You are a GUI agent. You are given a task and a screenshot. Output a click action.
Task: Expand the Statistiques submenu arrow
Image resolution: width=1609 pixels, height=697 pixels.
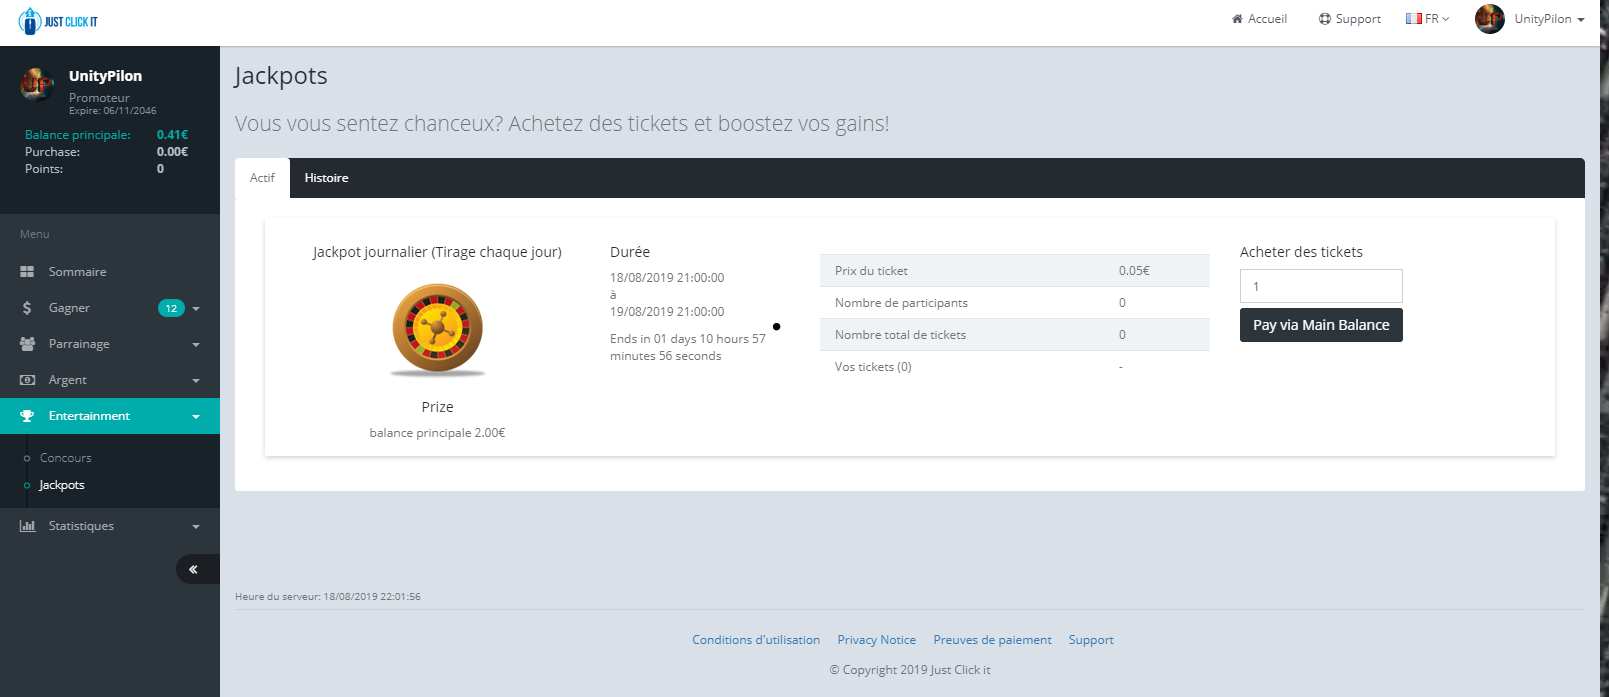point(196,527)
